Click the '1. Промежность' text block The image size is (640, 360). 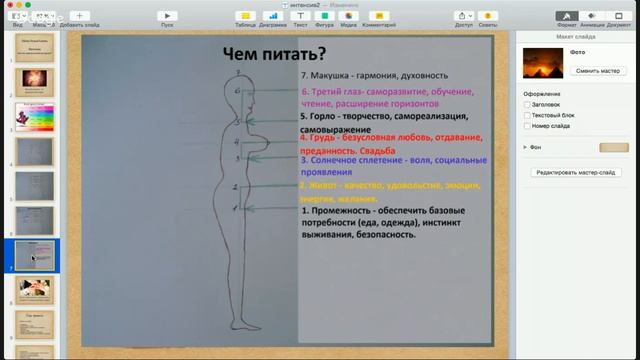click(383, 222)
